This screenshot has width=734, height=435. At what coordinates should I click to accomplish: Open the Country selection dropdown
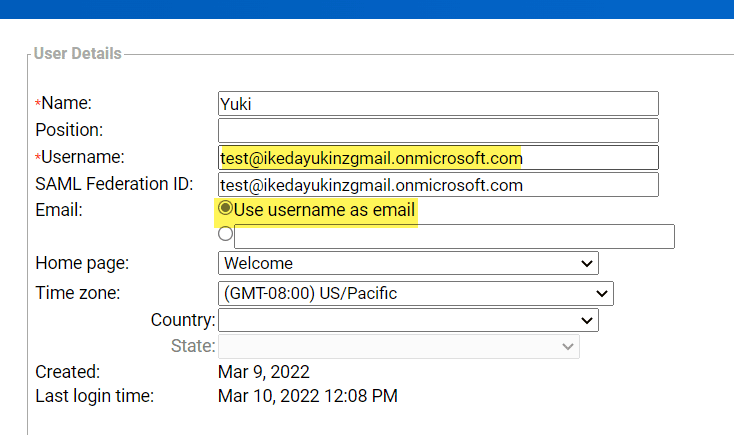point(408,320)
